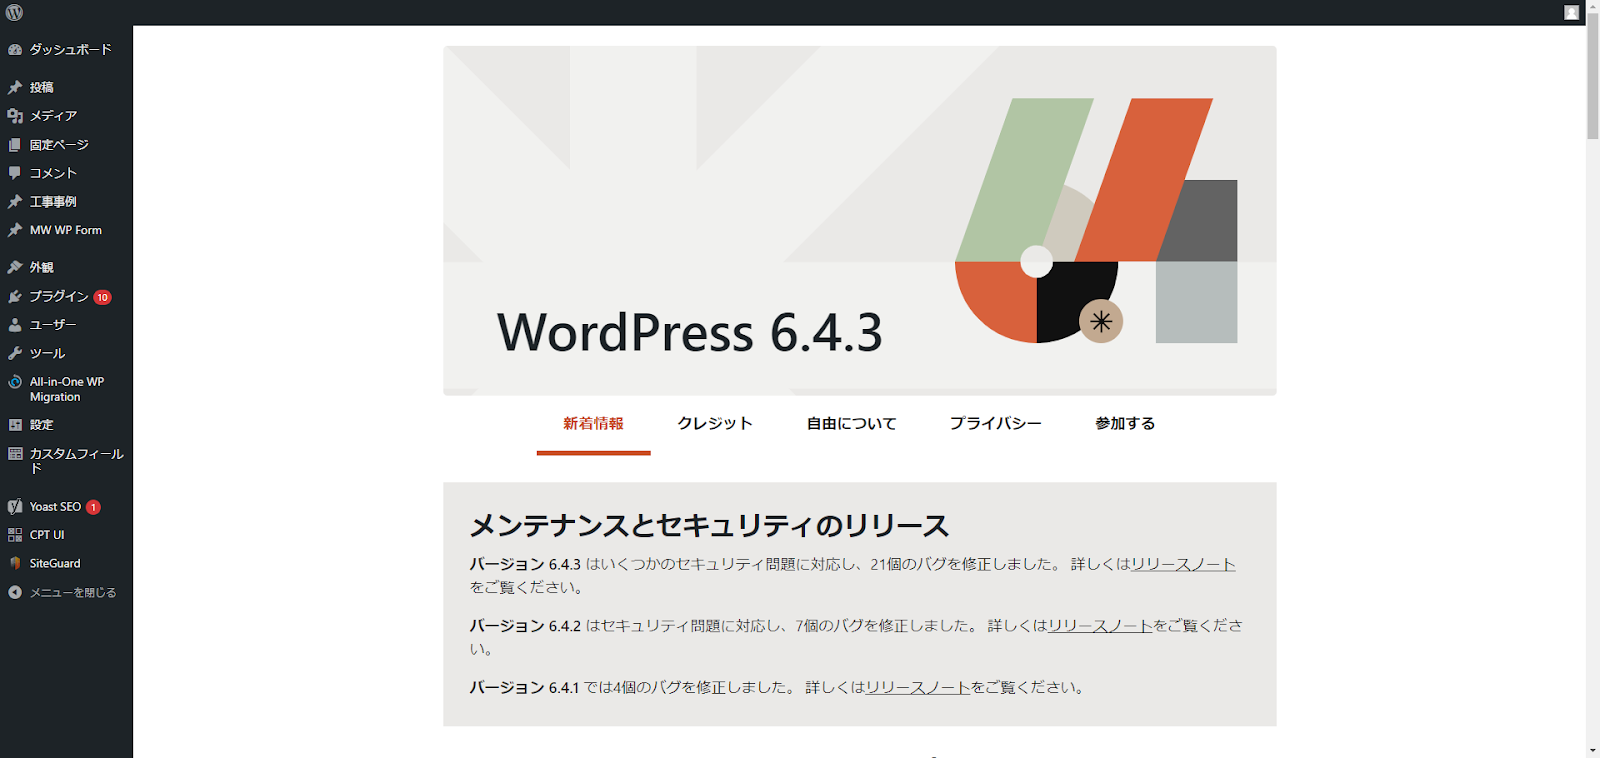Click the ツール wrench icon

tap(15, 353)
